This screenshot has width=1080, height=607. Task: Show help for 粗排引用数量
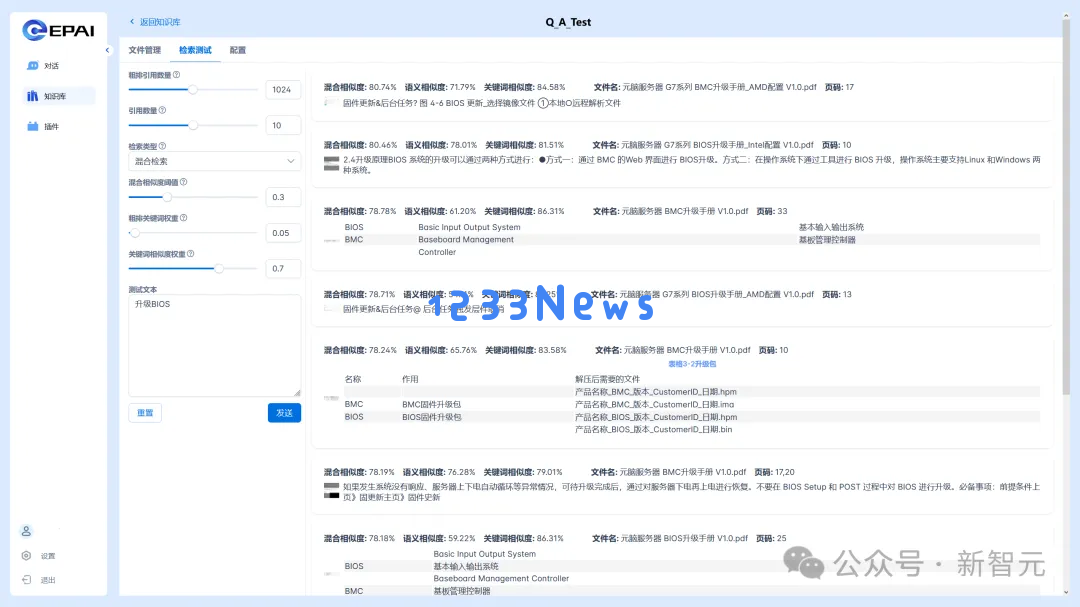coord(176,75)
